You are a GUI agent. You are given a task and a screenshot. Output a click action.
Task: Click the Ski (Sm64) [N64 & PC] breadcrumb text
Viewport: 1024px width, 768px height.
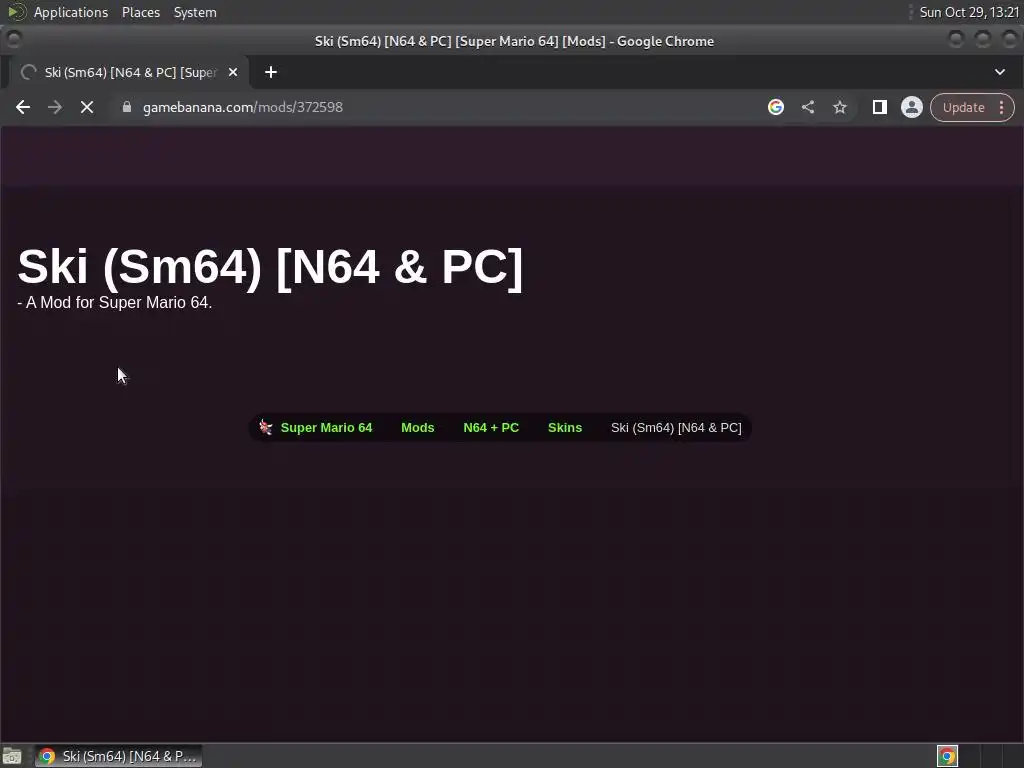[x=676, y=428]
